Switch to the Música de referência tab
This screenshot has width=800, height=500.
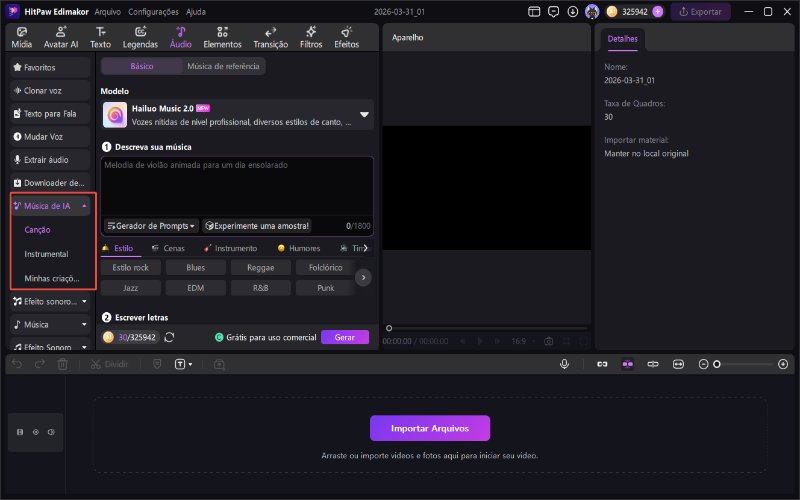coord(224,66)
